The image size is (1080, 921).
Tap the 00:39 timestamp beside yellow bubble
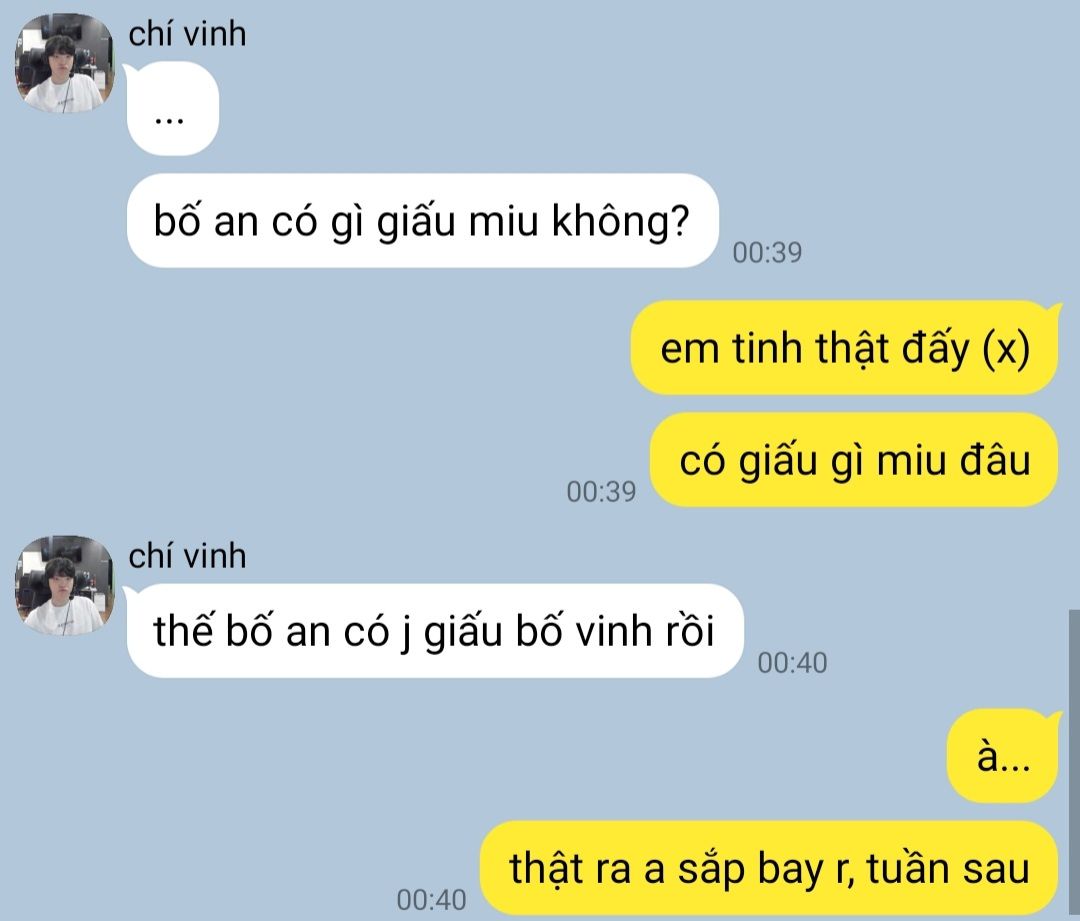point(601,492)
